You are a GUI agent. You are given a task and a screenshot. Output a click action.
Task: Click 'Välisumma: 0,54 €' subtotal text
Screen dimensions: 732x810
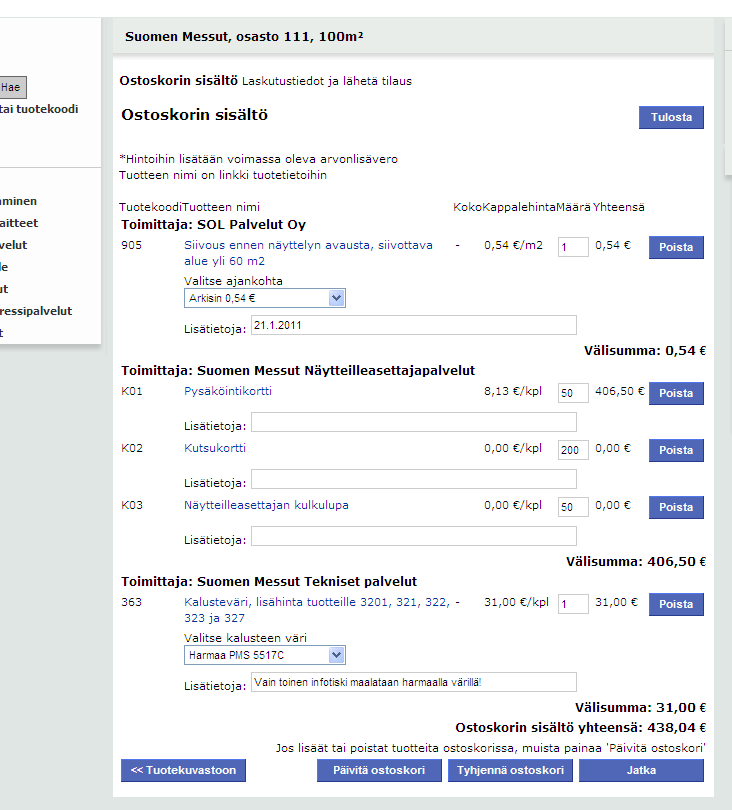pyautogui.click(x=645, y=351)
